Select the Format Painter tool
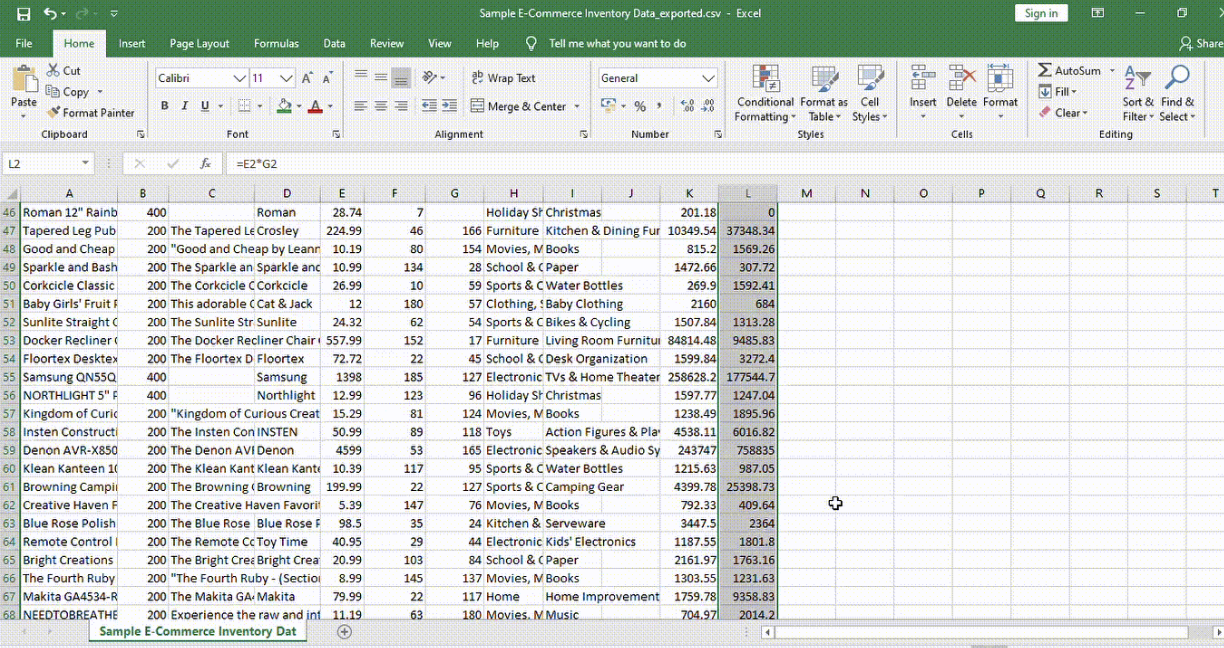This screenshot has height=648, width=1224. 92,112
